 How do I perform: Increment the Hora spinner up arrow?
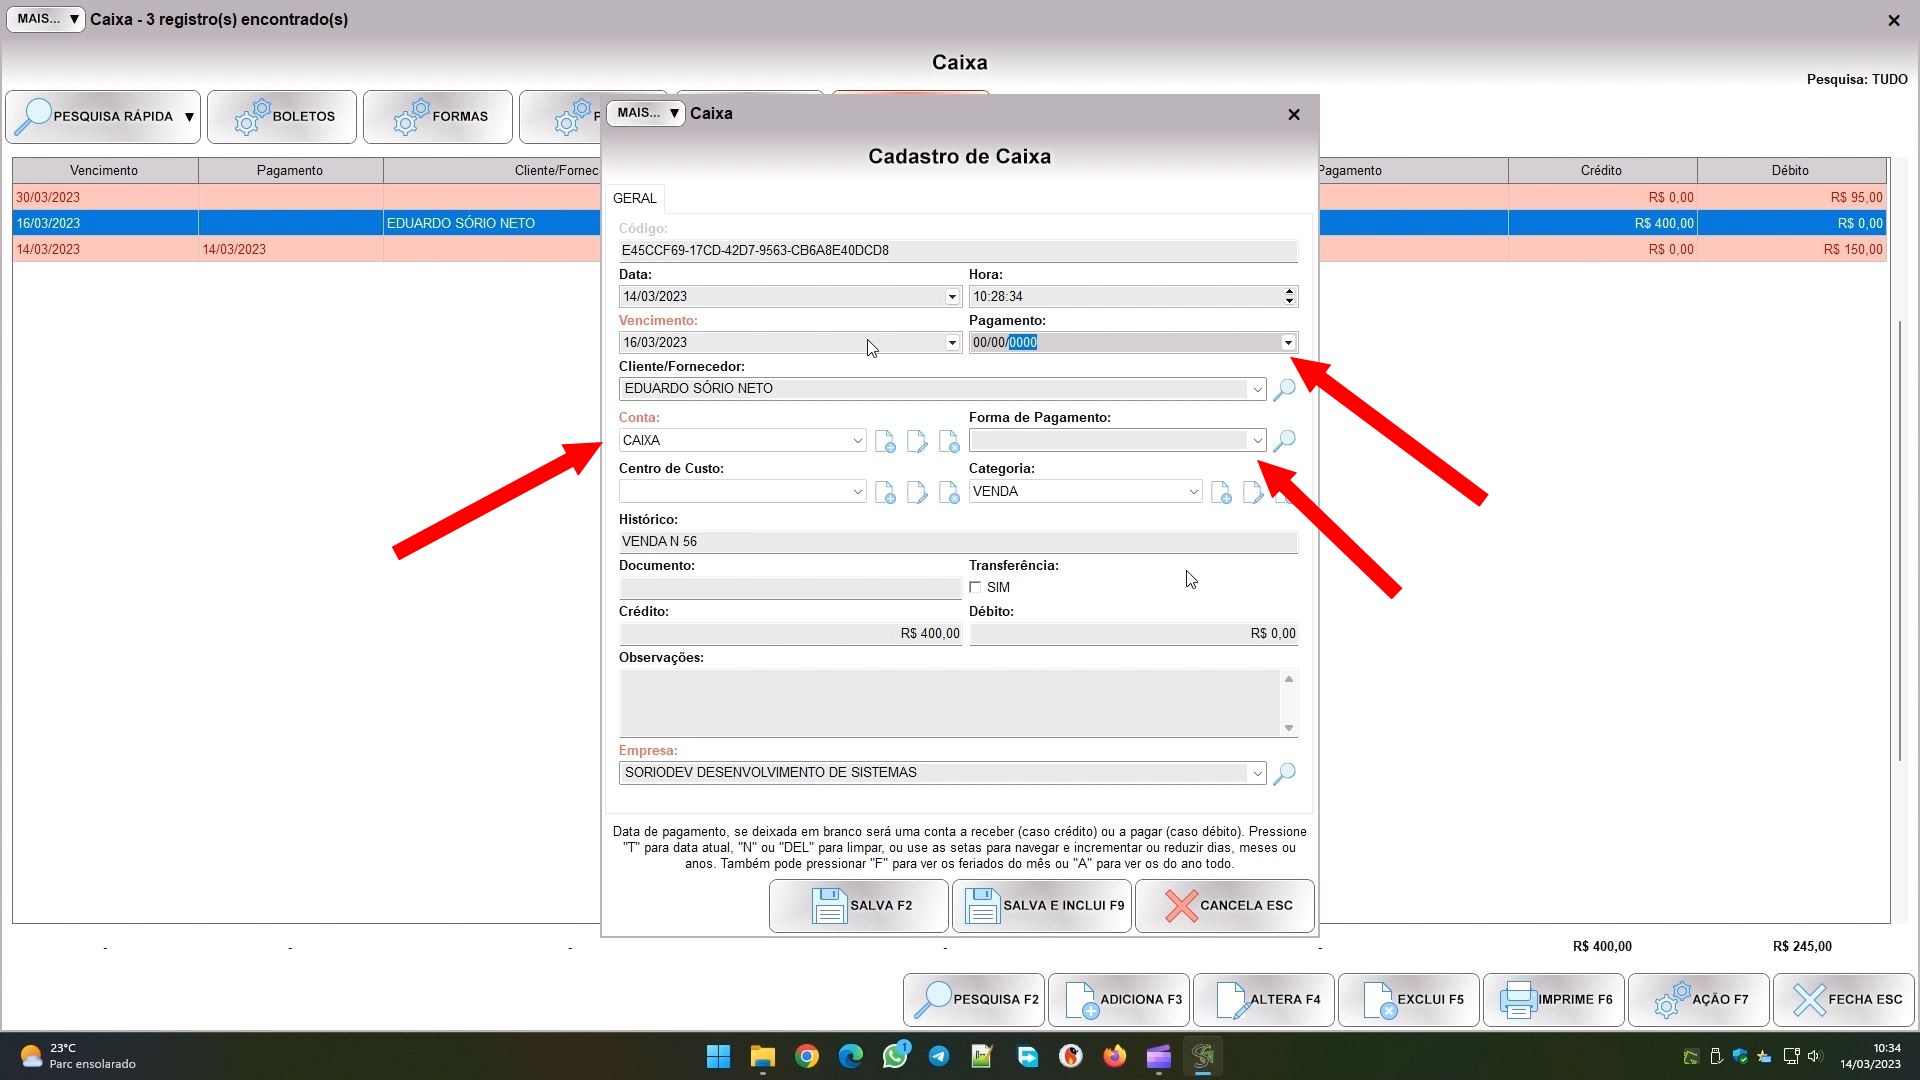(x=1289, y=291)
